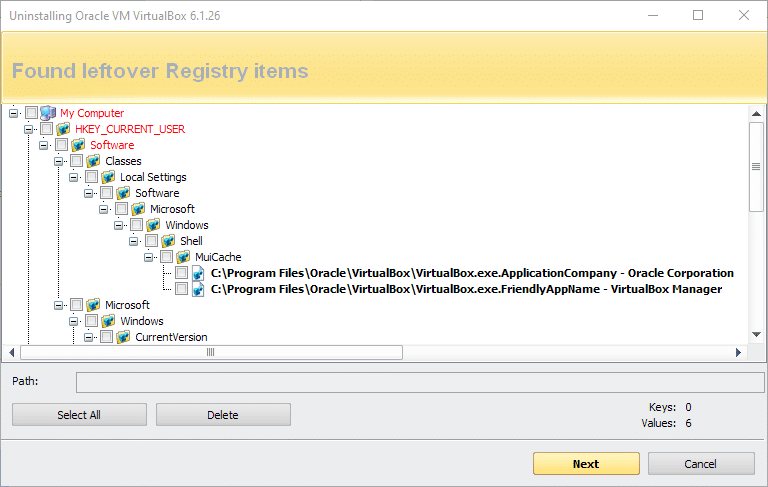Select the 'CurrentVersion' tree label
The height and width of the screenshot is (487, 768).
coord(171,337)
